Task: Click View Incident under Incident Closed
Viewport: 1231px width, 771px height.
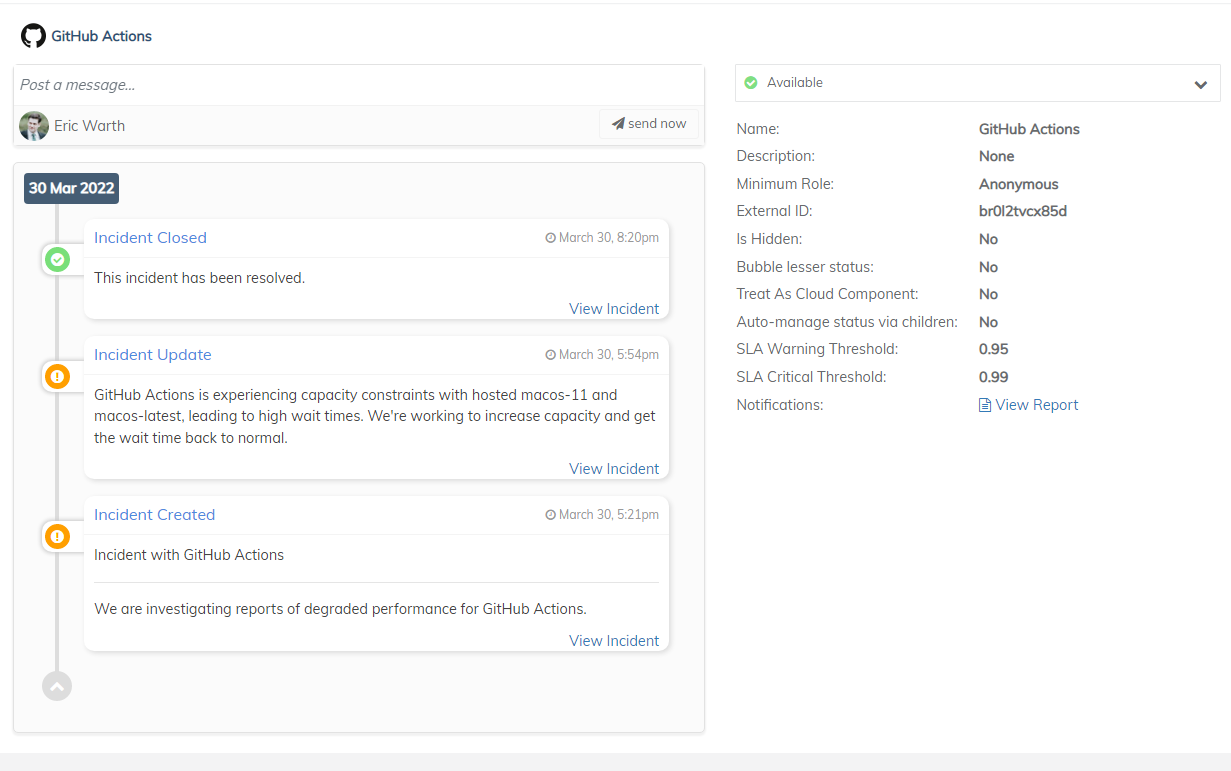Action: 614,309
